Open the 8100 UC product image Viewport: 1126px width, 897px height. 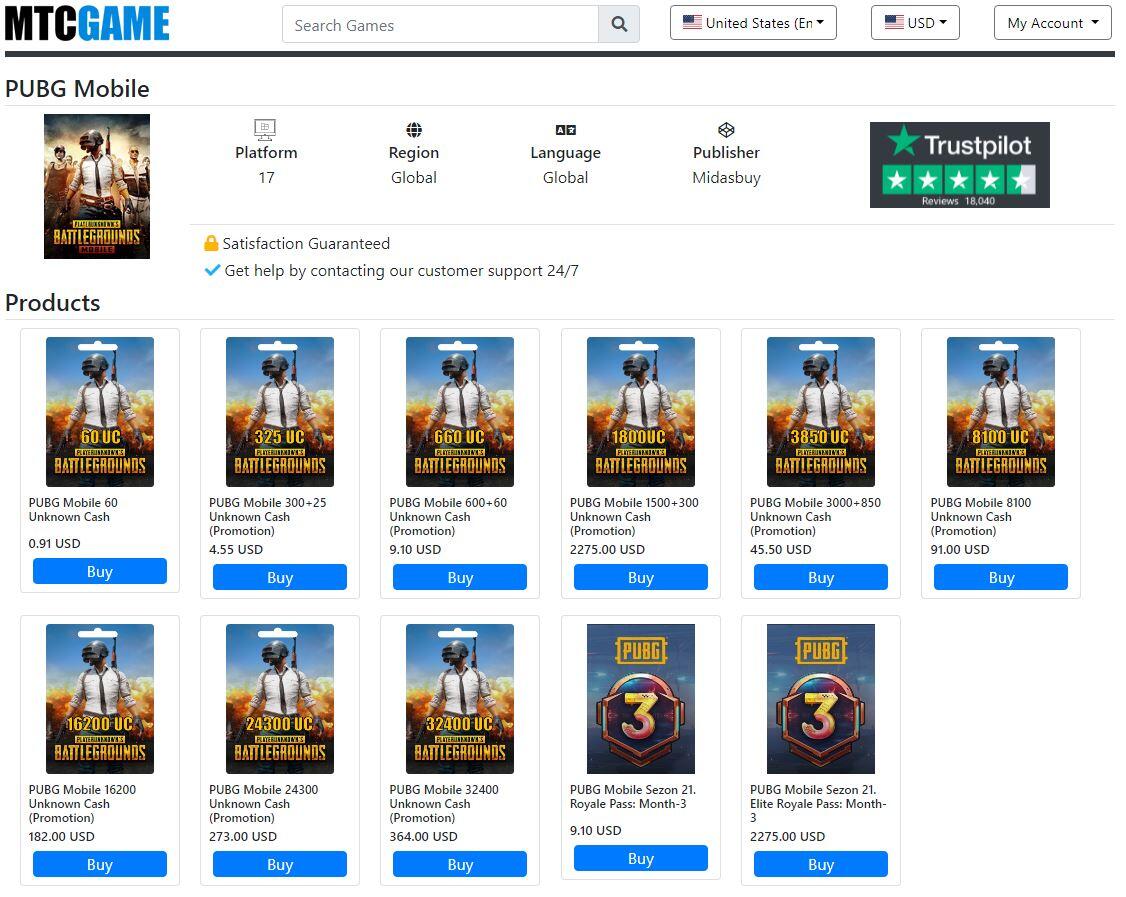(1001, 412)
